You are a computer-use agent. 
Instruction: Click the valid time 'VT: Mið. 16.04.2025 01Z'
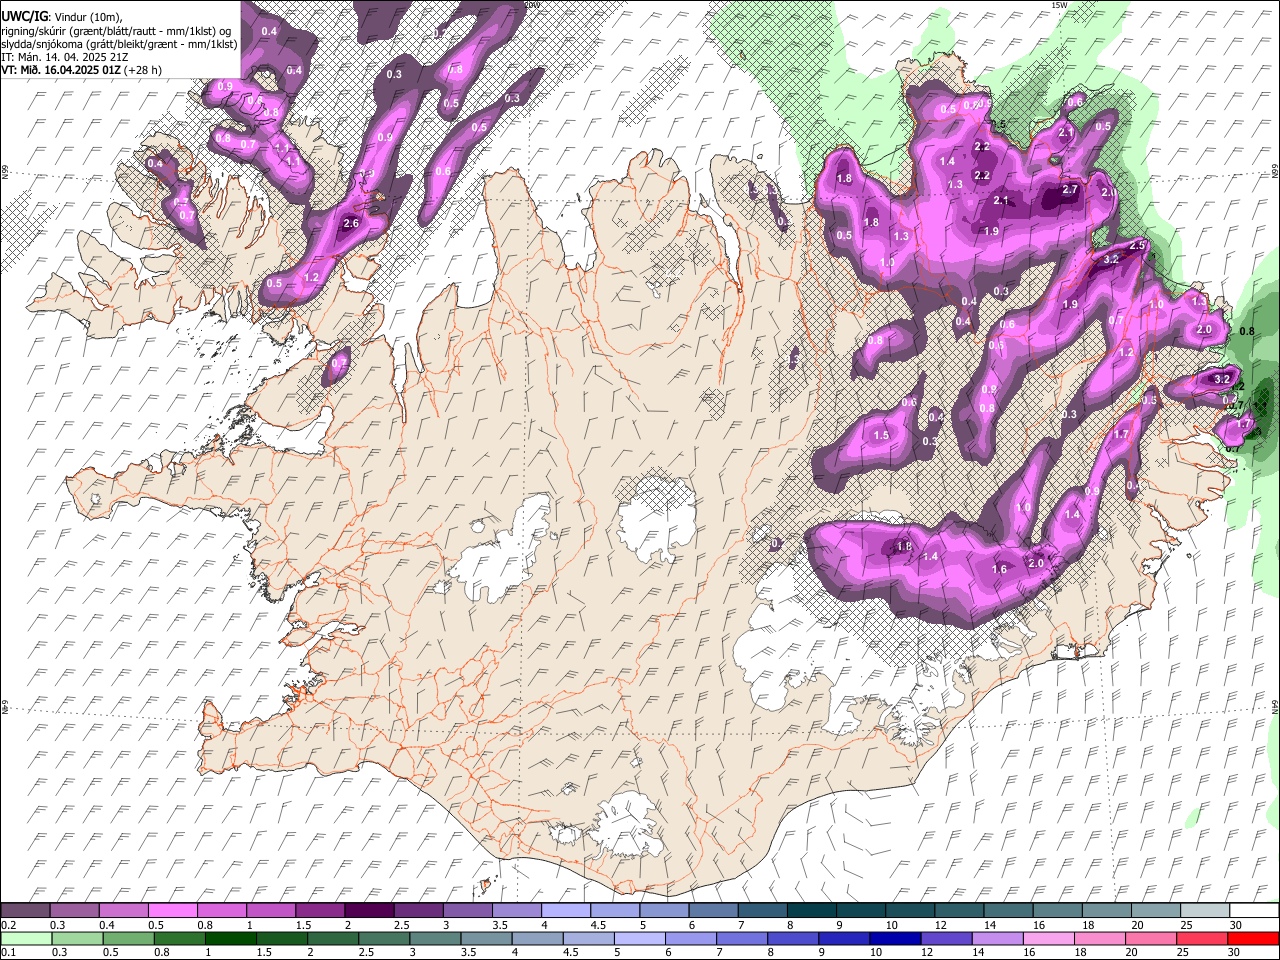tap(61, 70)
